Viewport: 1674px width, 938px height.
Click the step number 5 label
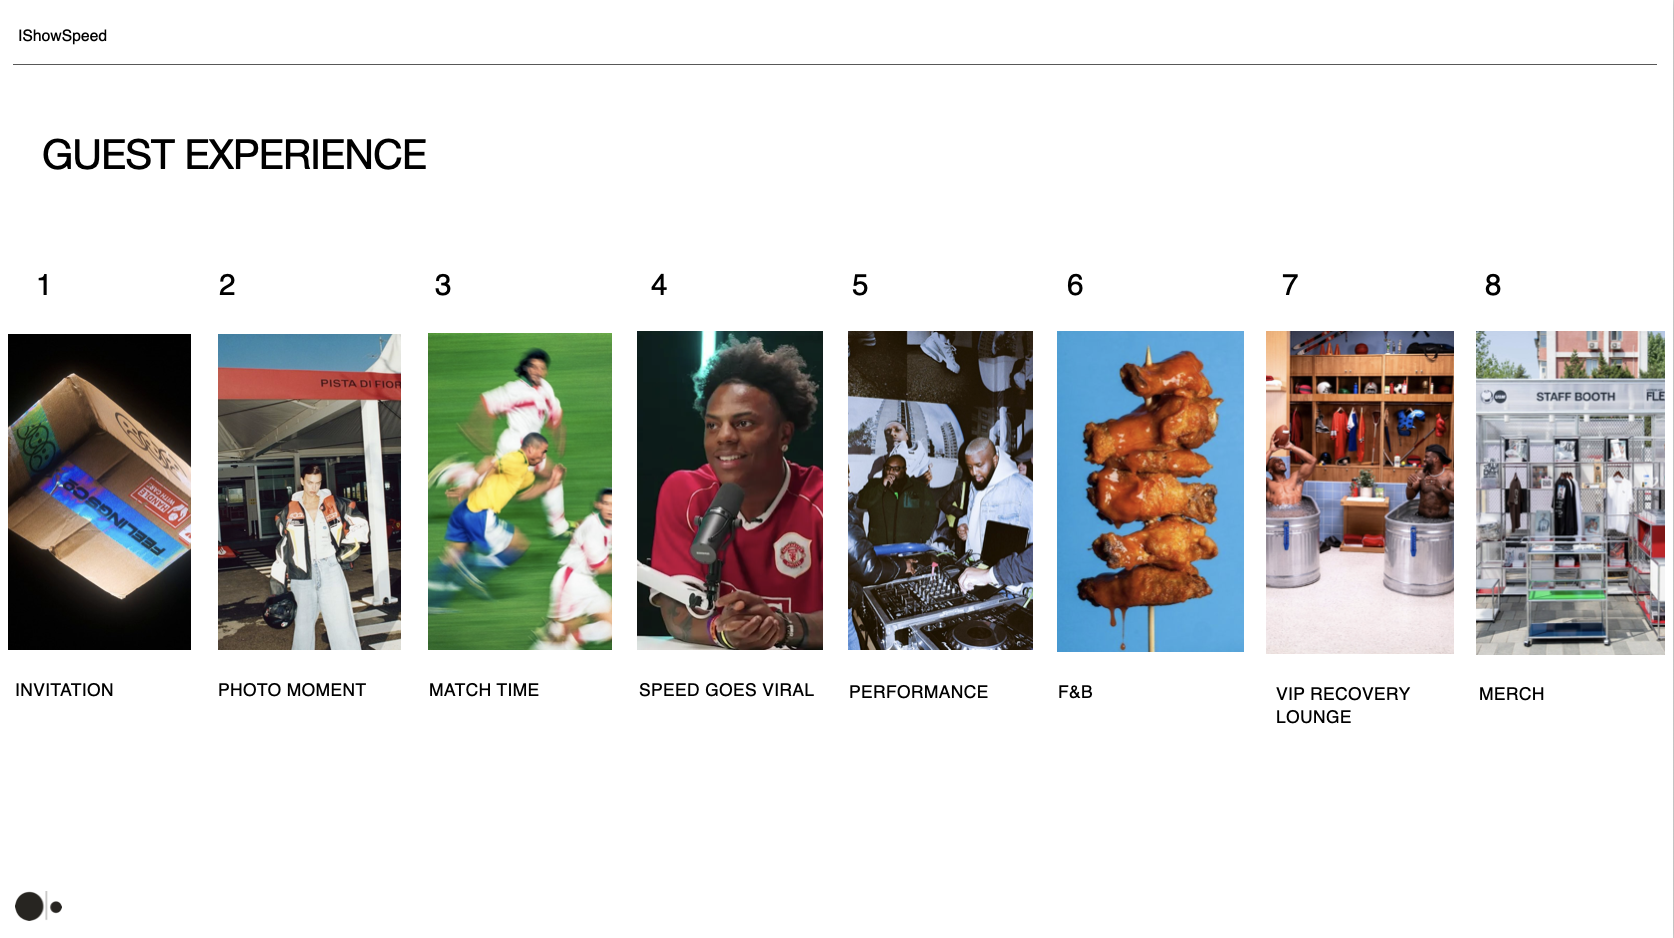860,285
